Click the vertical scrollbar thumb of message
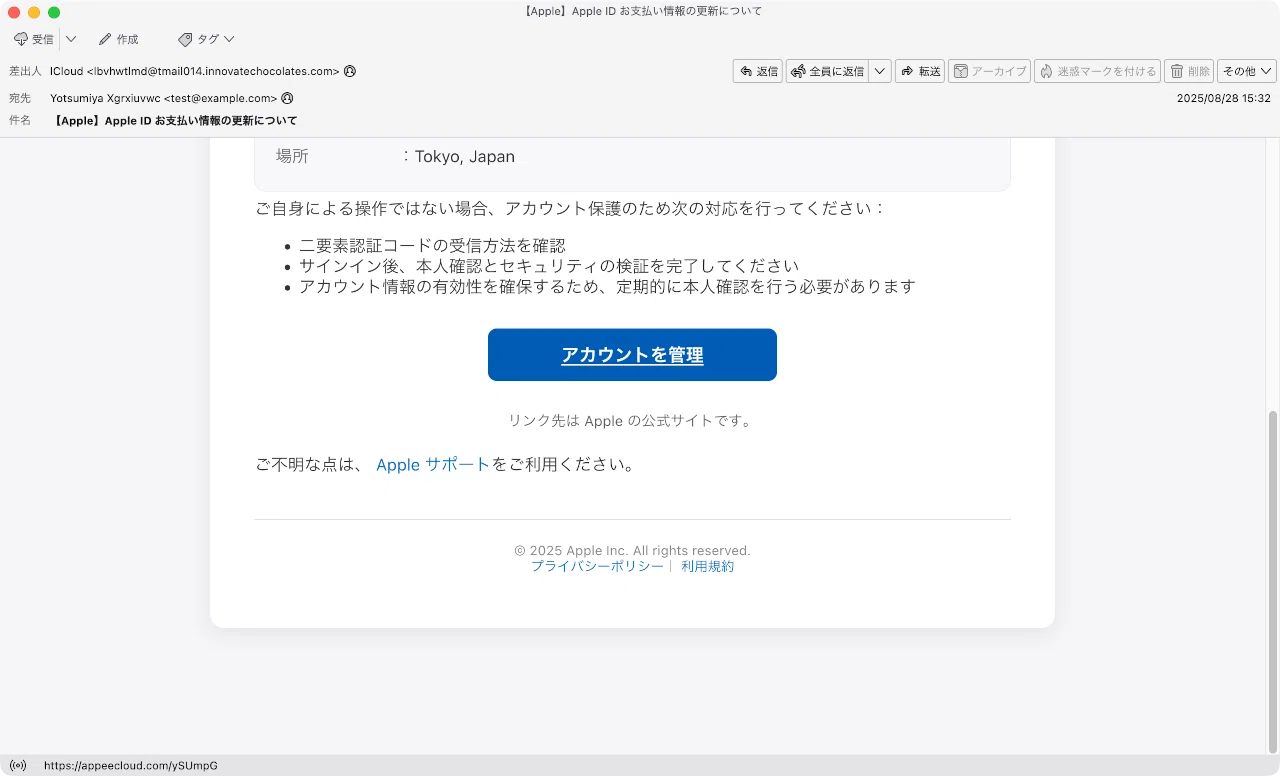1280x776 pixels. tap(1272, 580)
